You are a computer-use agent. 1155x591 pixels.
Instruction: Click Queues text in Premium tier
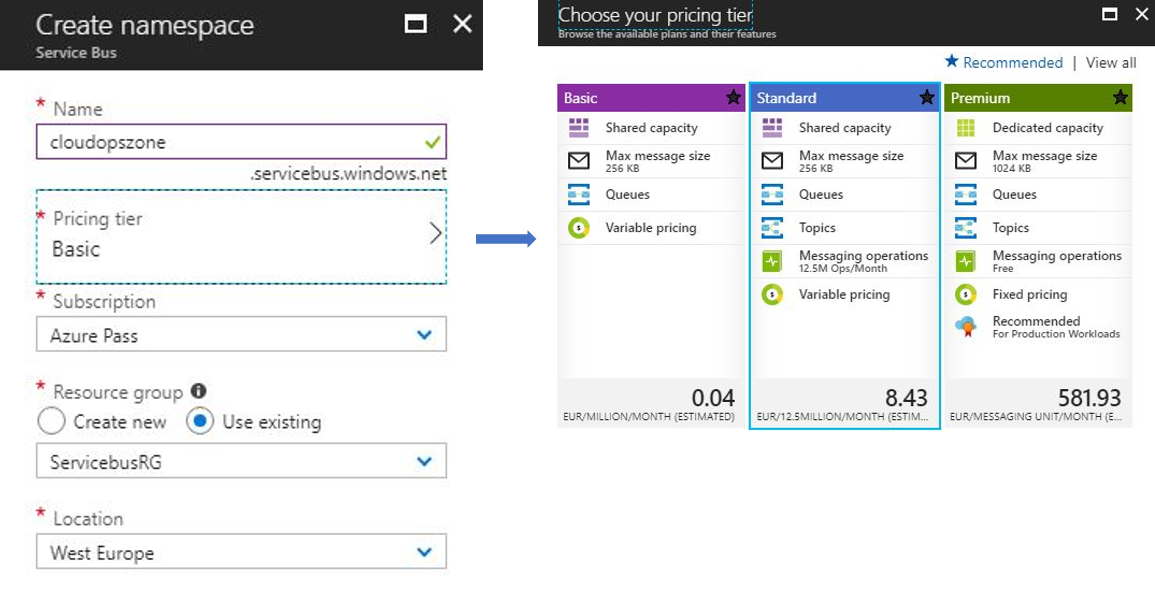pyautogui.click(x=1014, y=195)
